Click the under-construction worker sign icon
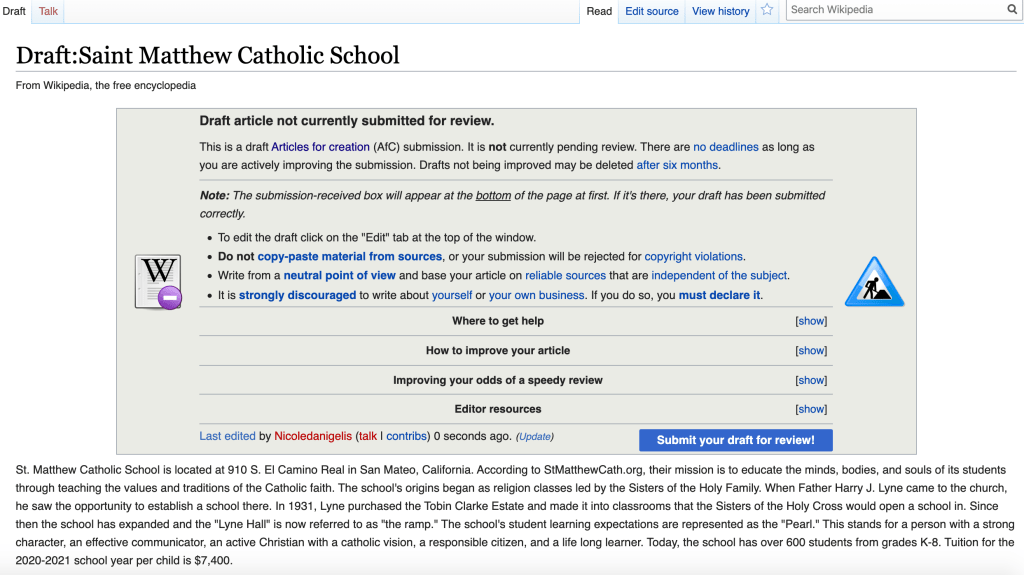This screenshot has width=1024, height=575. click(x=873, y=281)
